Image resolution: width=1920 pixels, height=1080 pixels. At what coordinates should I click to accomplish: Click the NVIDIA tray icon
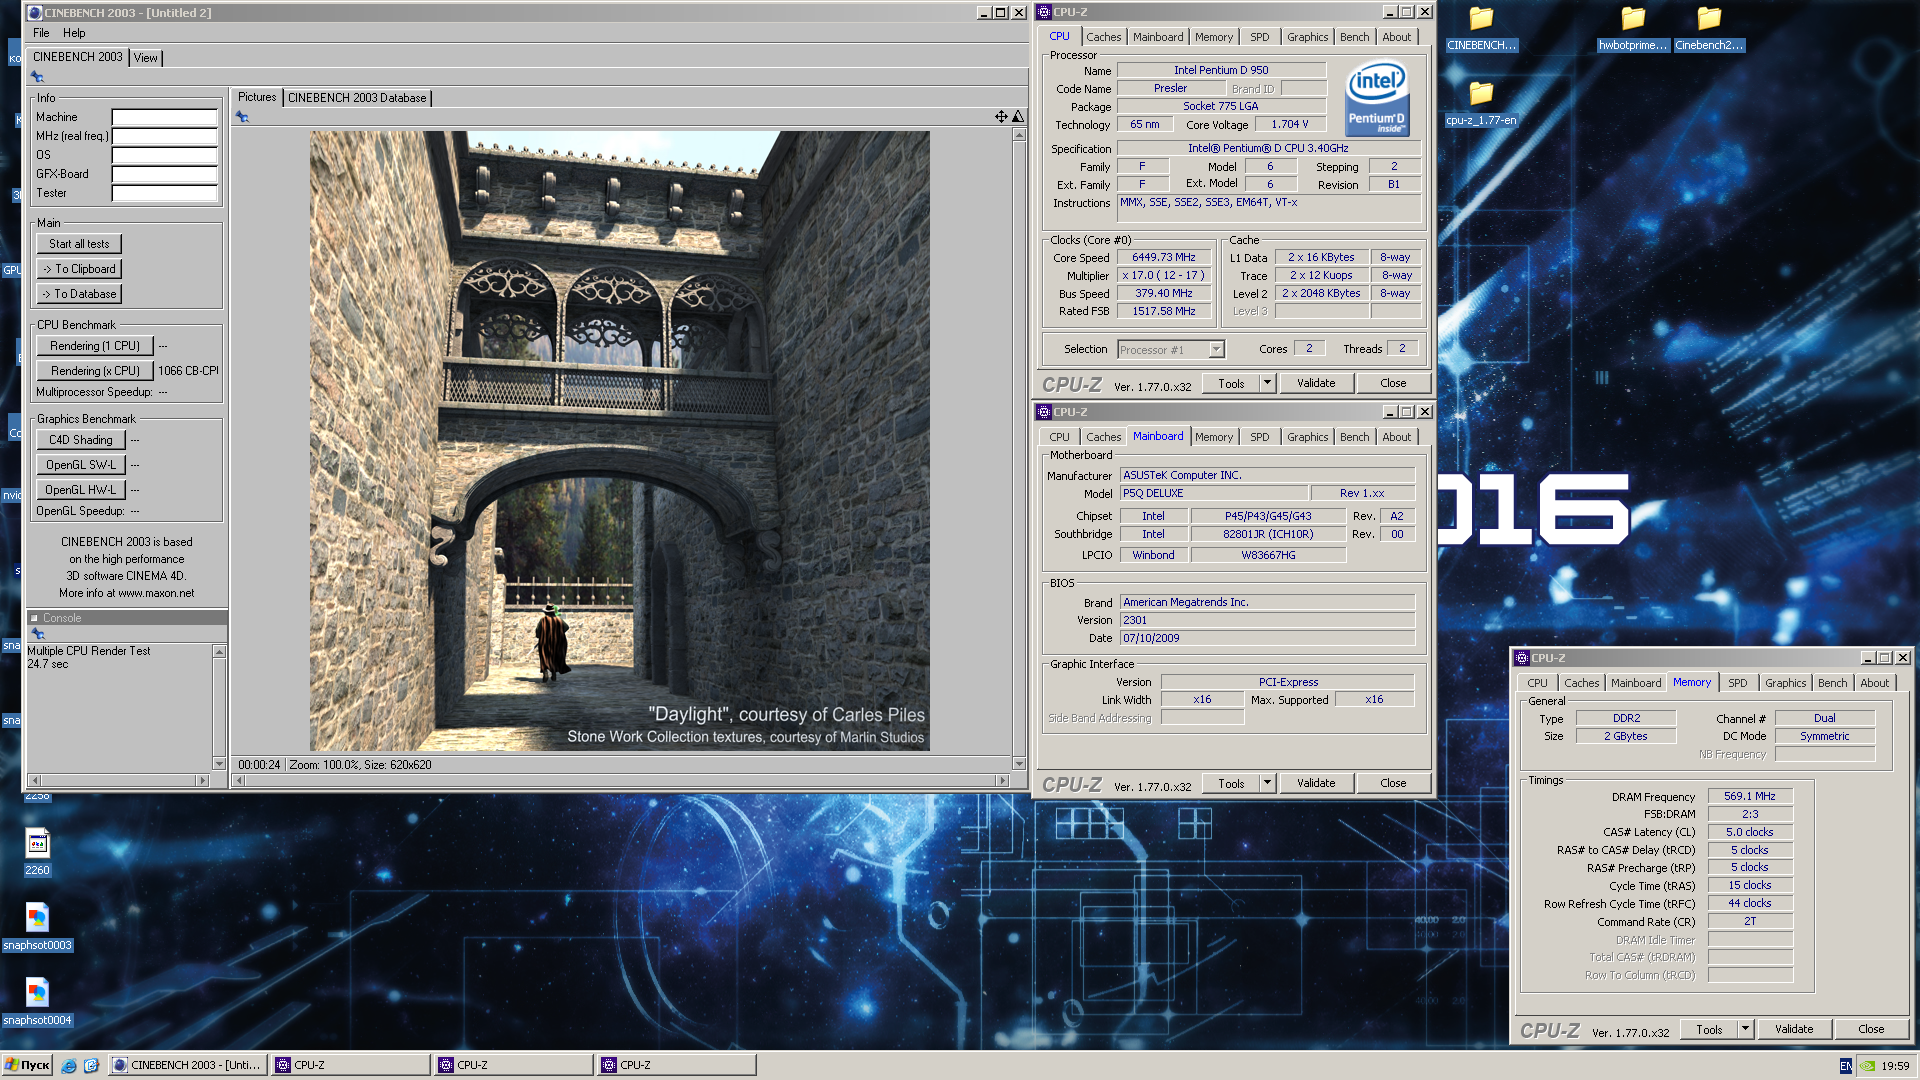coord(1867,1066)
